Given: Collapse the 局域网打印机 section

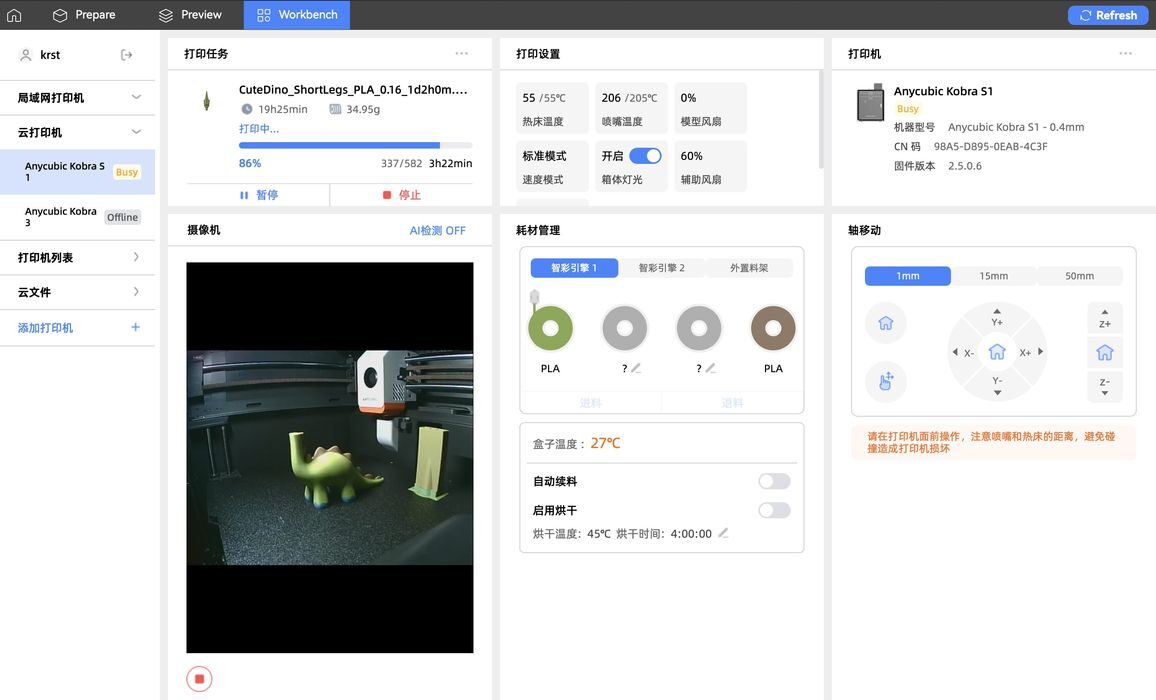Looking at the screenshot, I should pyautogui.click(x=136, y=97).
